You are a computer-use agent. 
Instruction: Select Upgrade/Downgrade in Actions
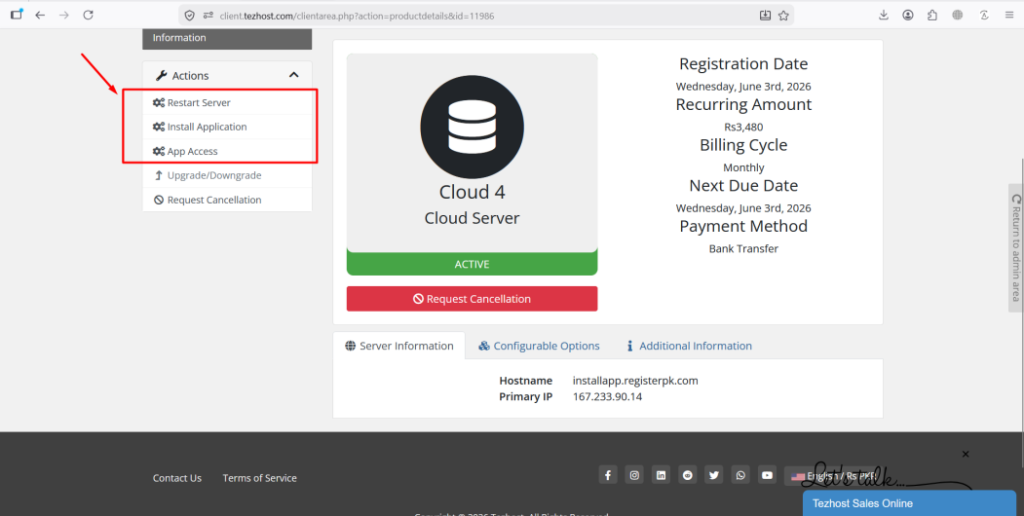click(x=227, y=175)
